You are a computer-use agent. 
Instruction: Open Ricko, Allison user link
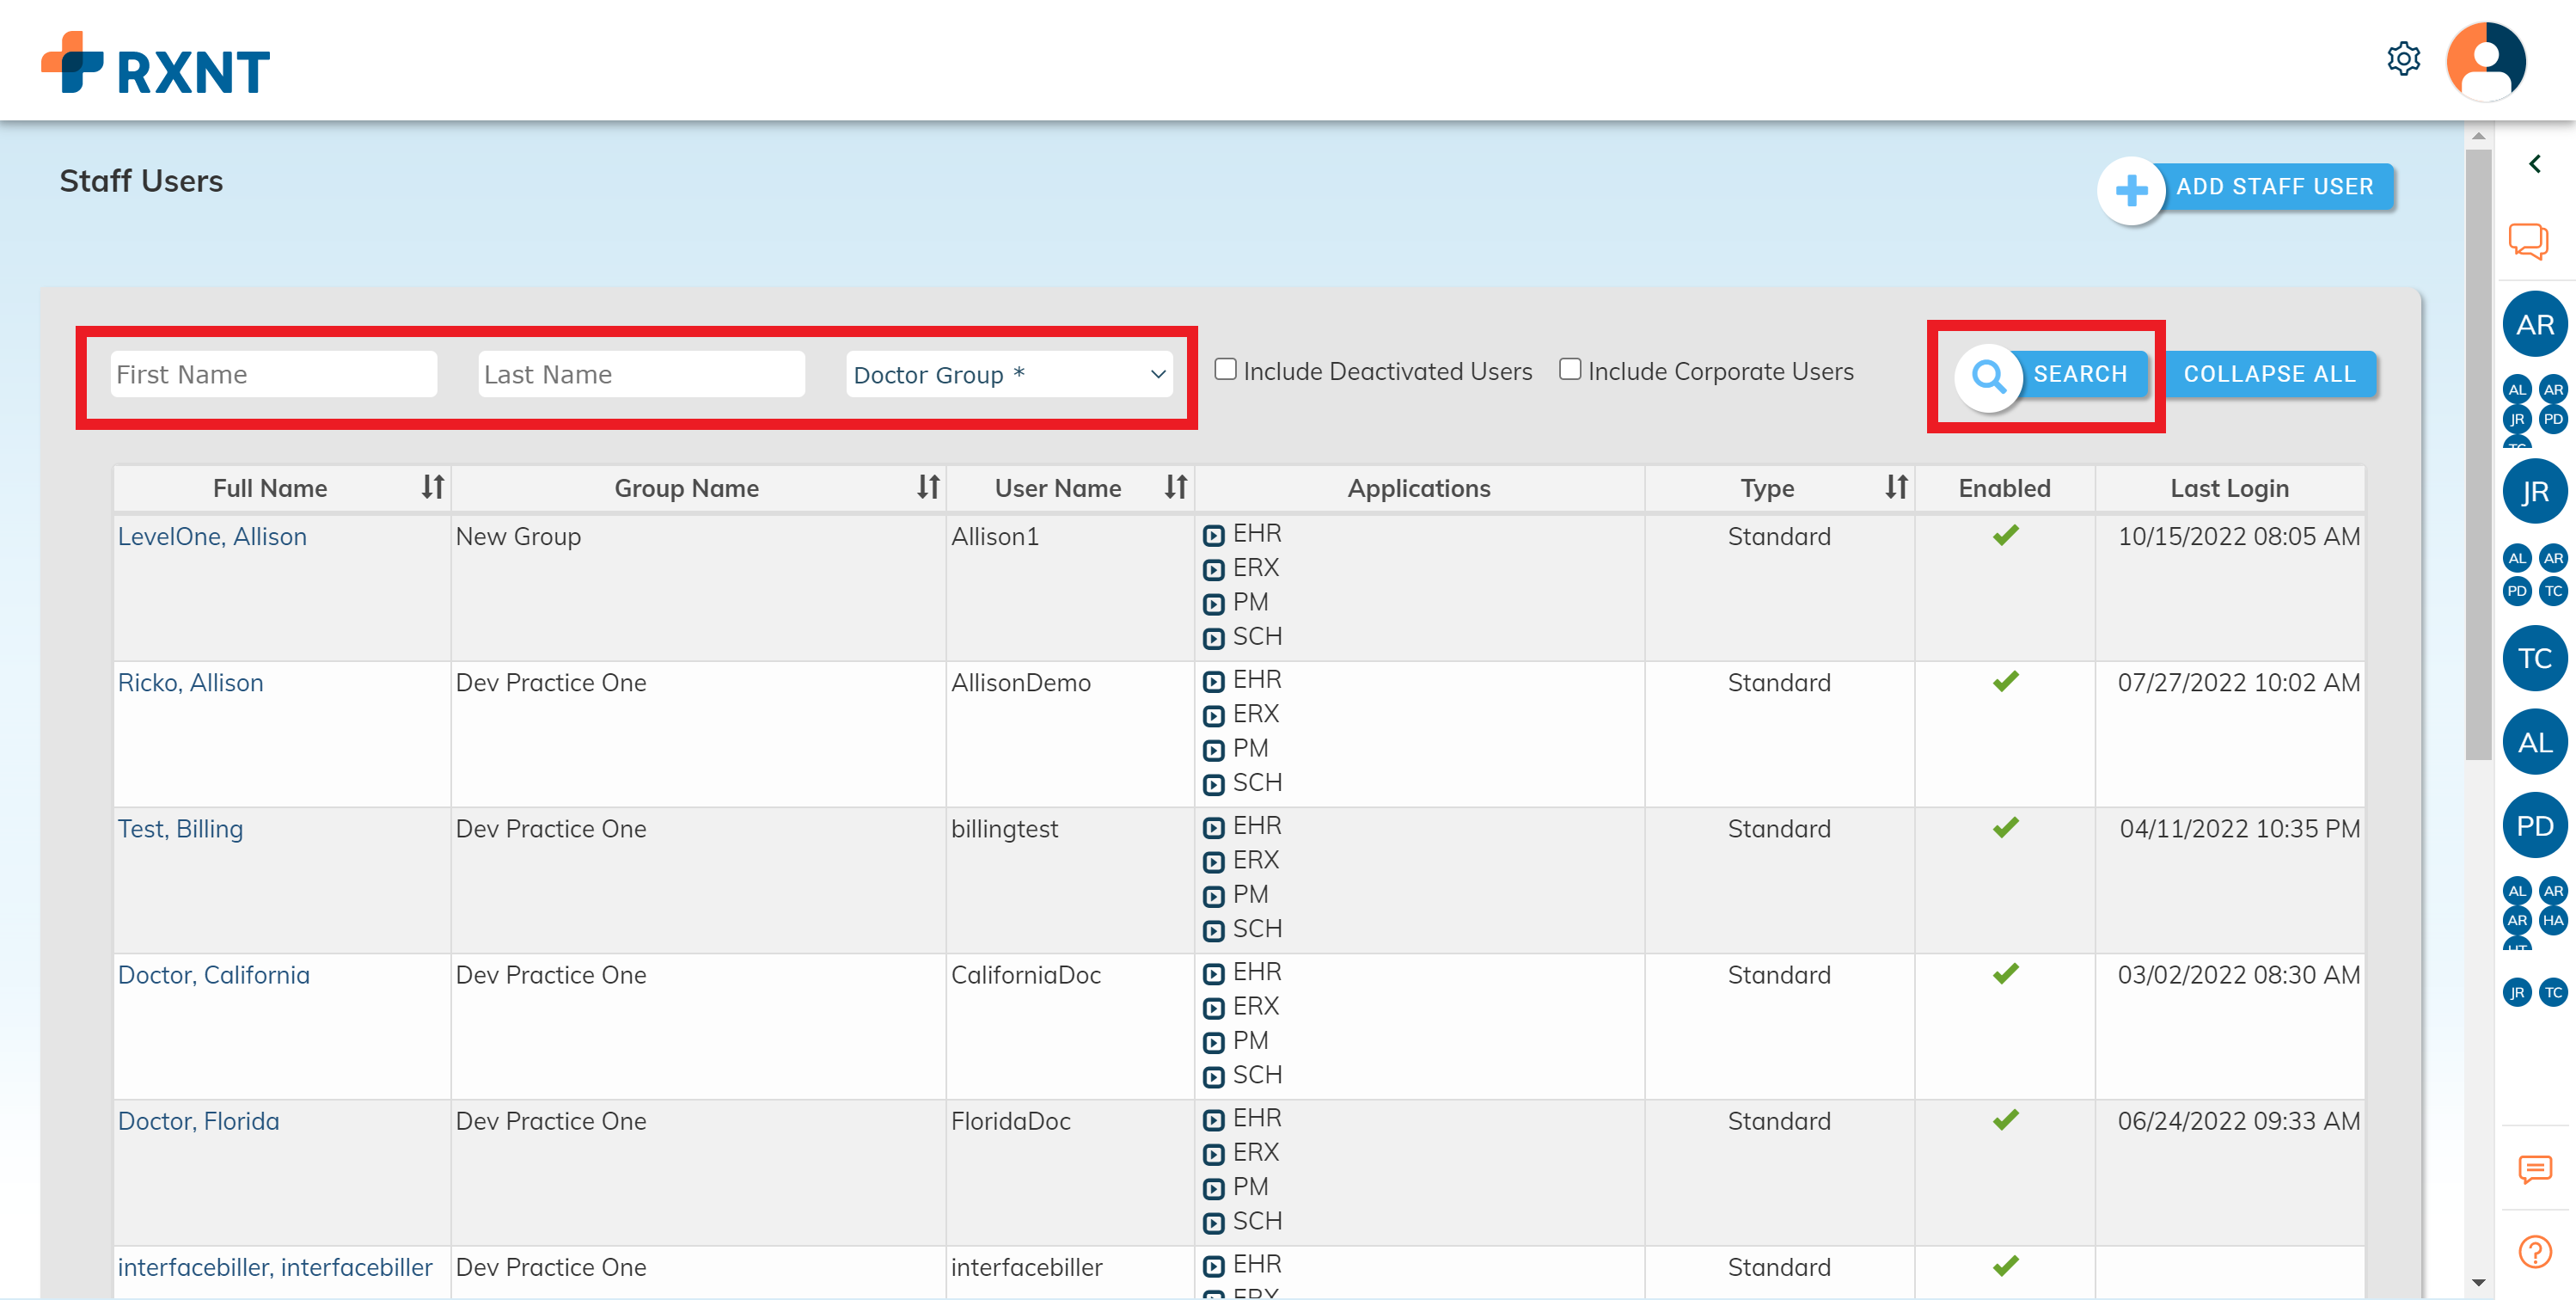coord(190,682)
